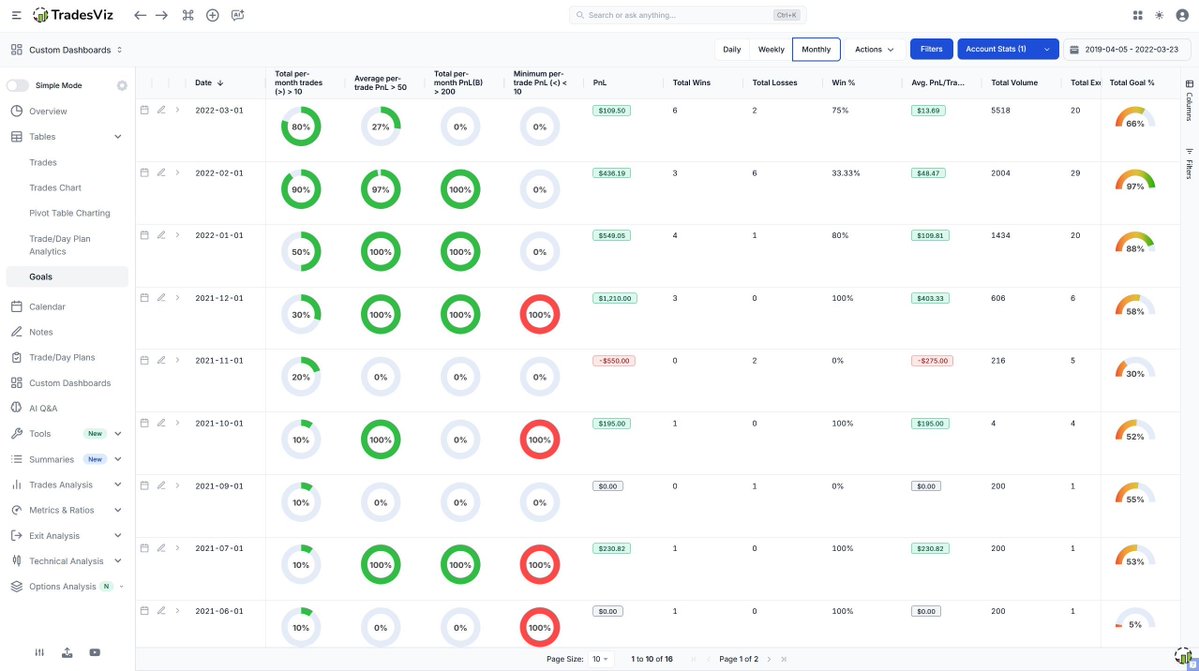Click the light/dark theme sun icon

click(x=1159, y=15)
